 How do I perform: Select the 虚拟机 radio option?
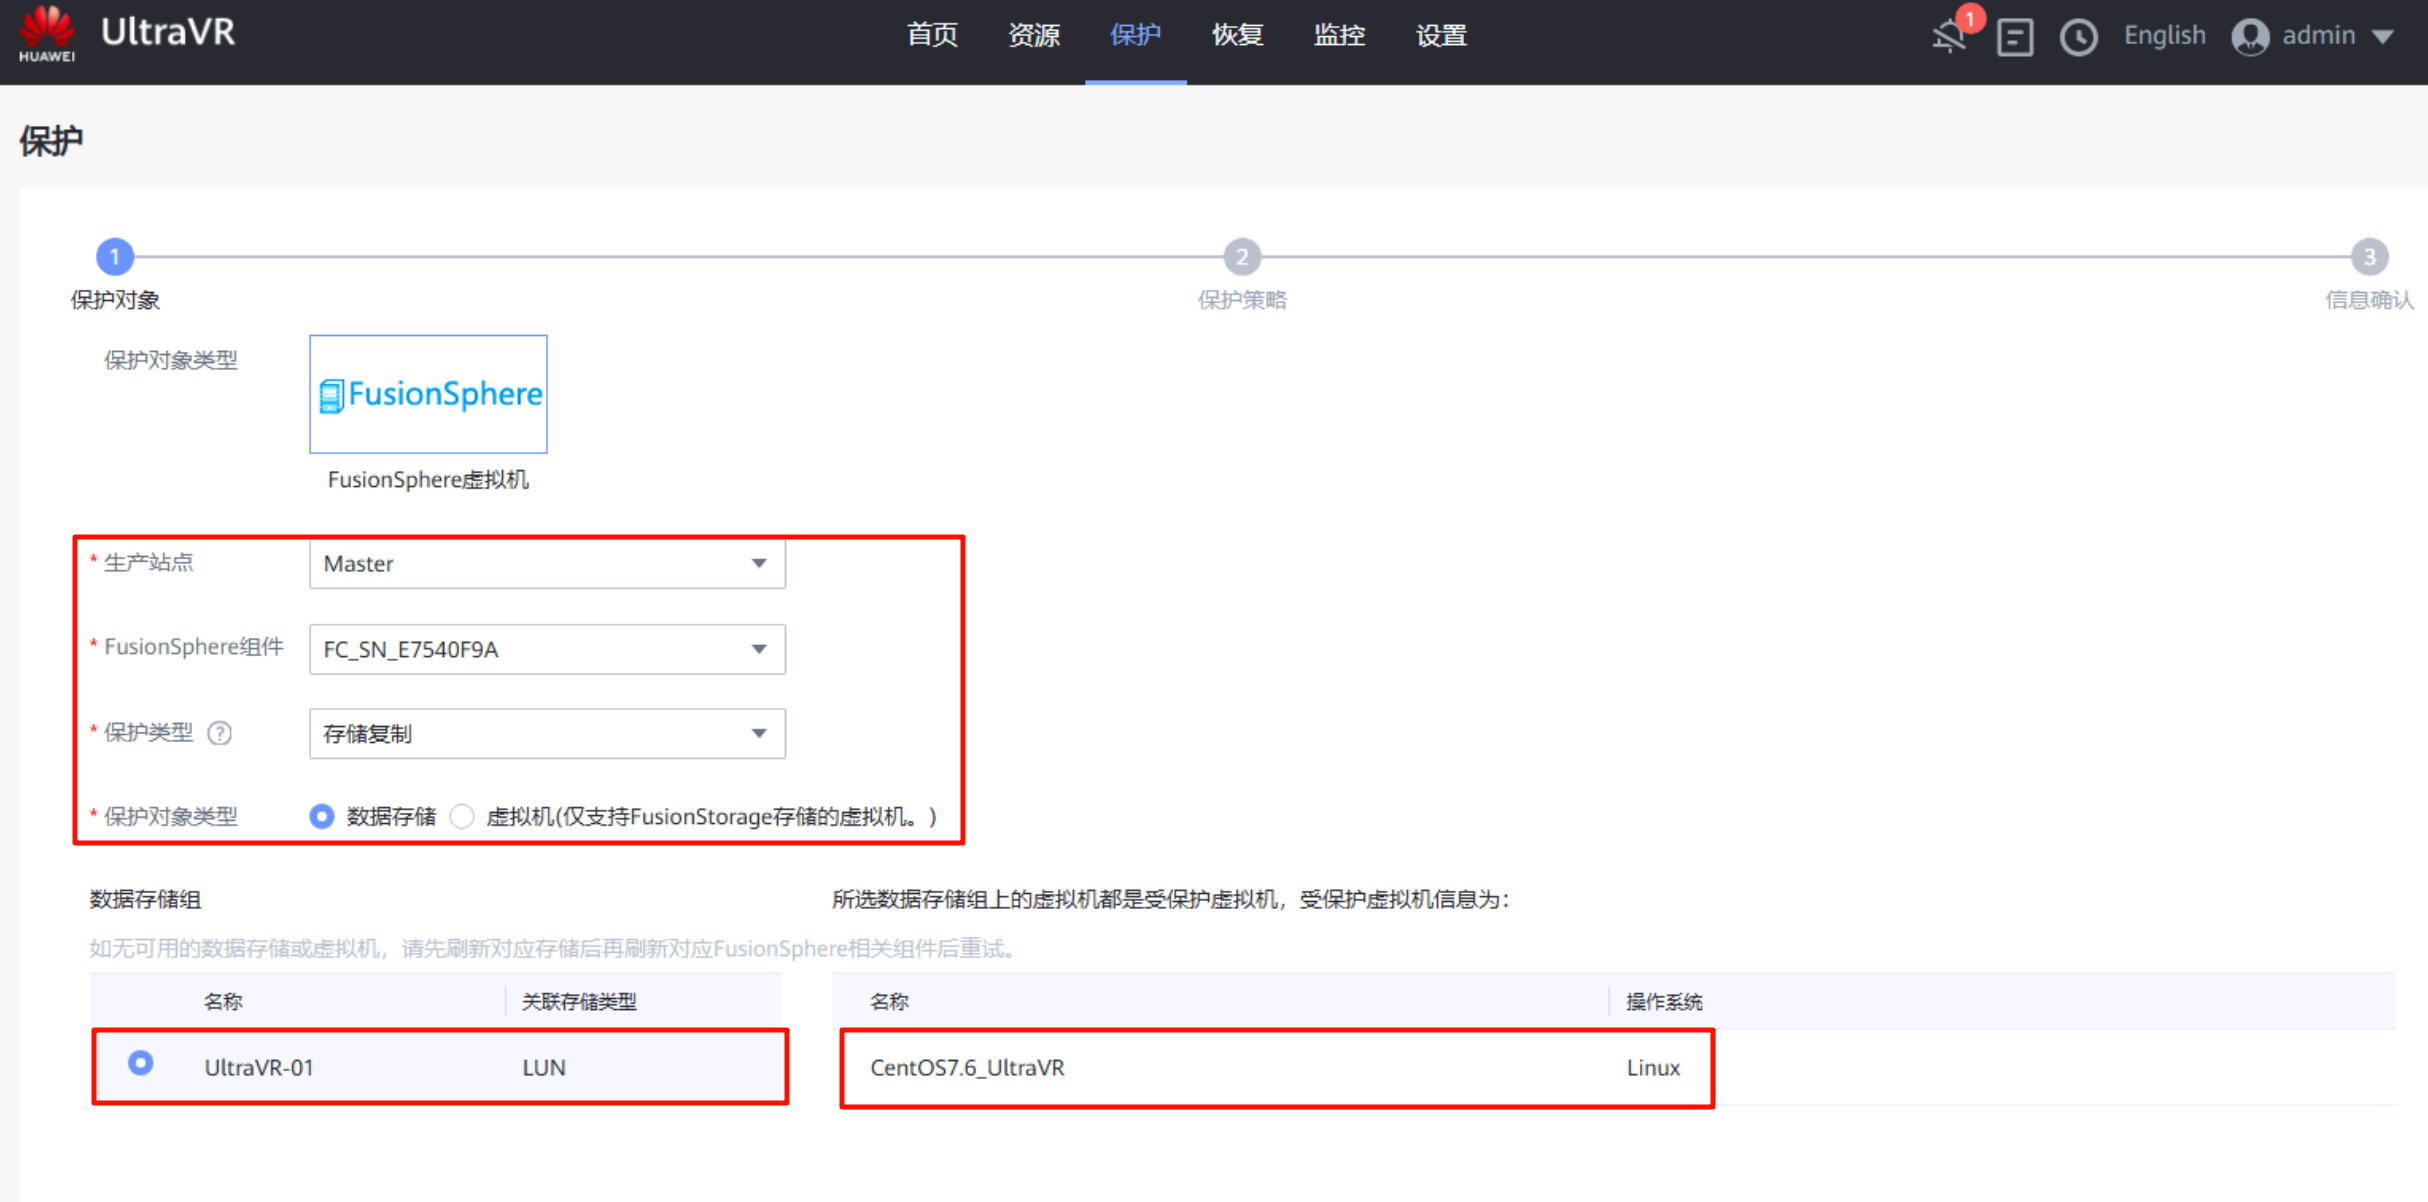click(x=462, y=817)
